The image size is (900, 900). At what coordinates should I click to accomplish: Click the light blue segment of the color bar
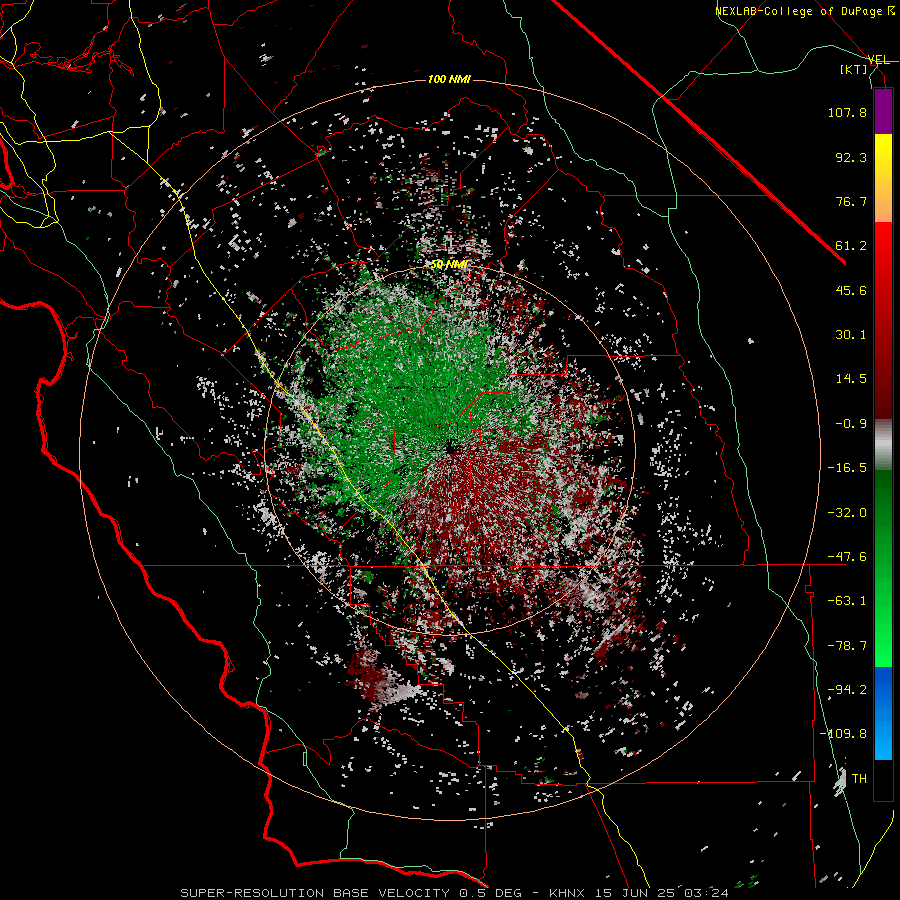883,713
